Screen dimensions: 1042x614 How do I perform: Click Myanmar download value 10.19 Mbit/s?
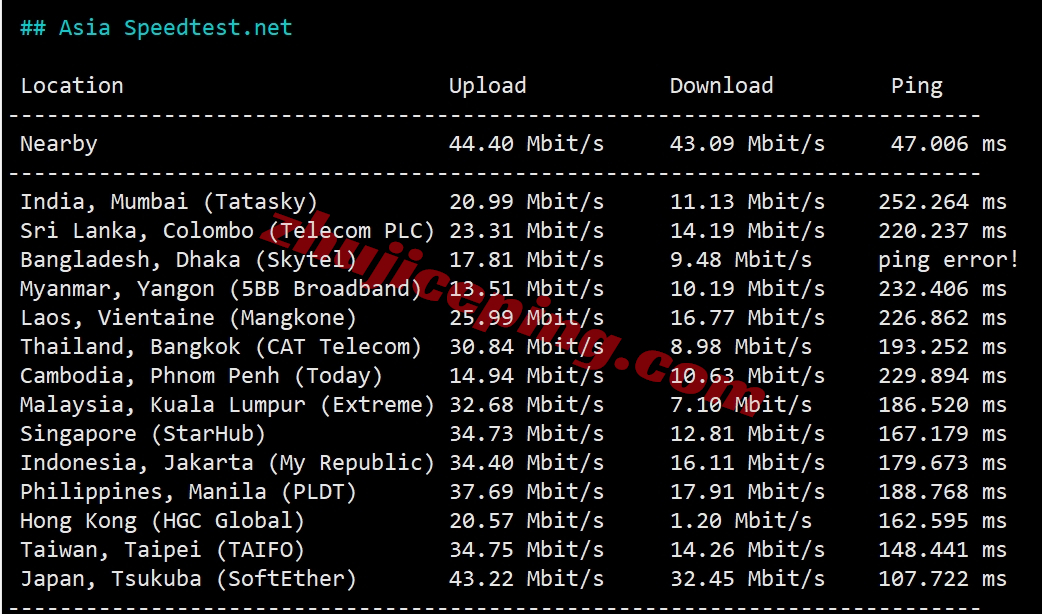tap(747, 288)
